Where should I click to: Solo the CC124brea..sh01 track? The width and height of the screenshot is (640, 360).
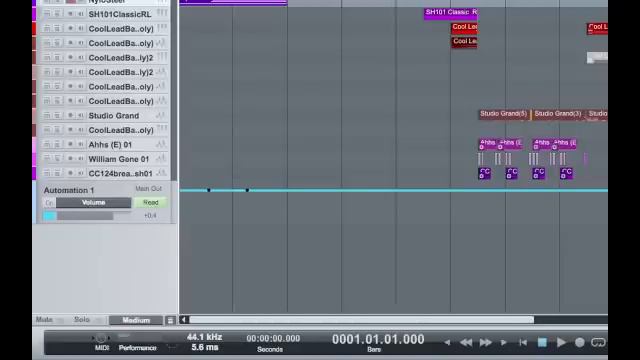click(x=57, y=173)
